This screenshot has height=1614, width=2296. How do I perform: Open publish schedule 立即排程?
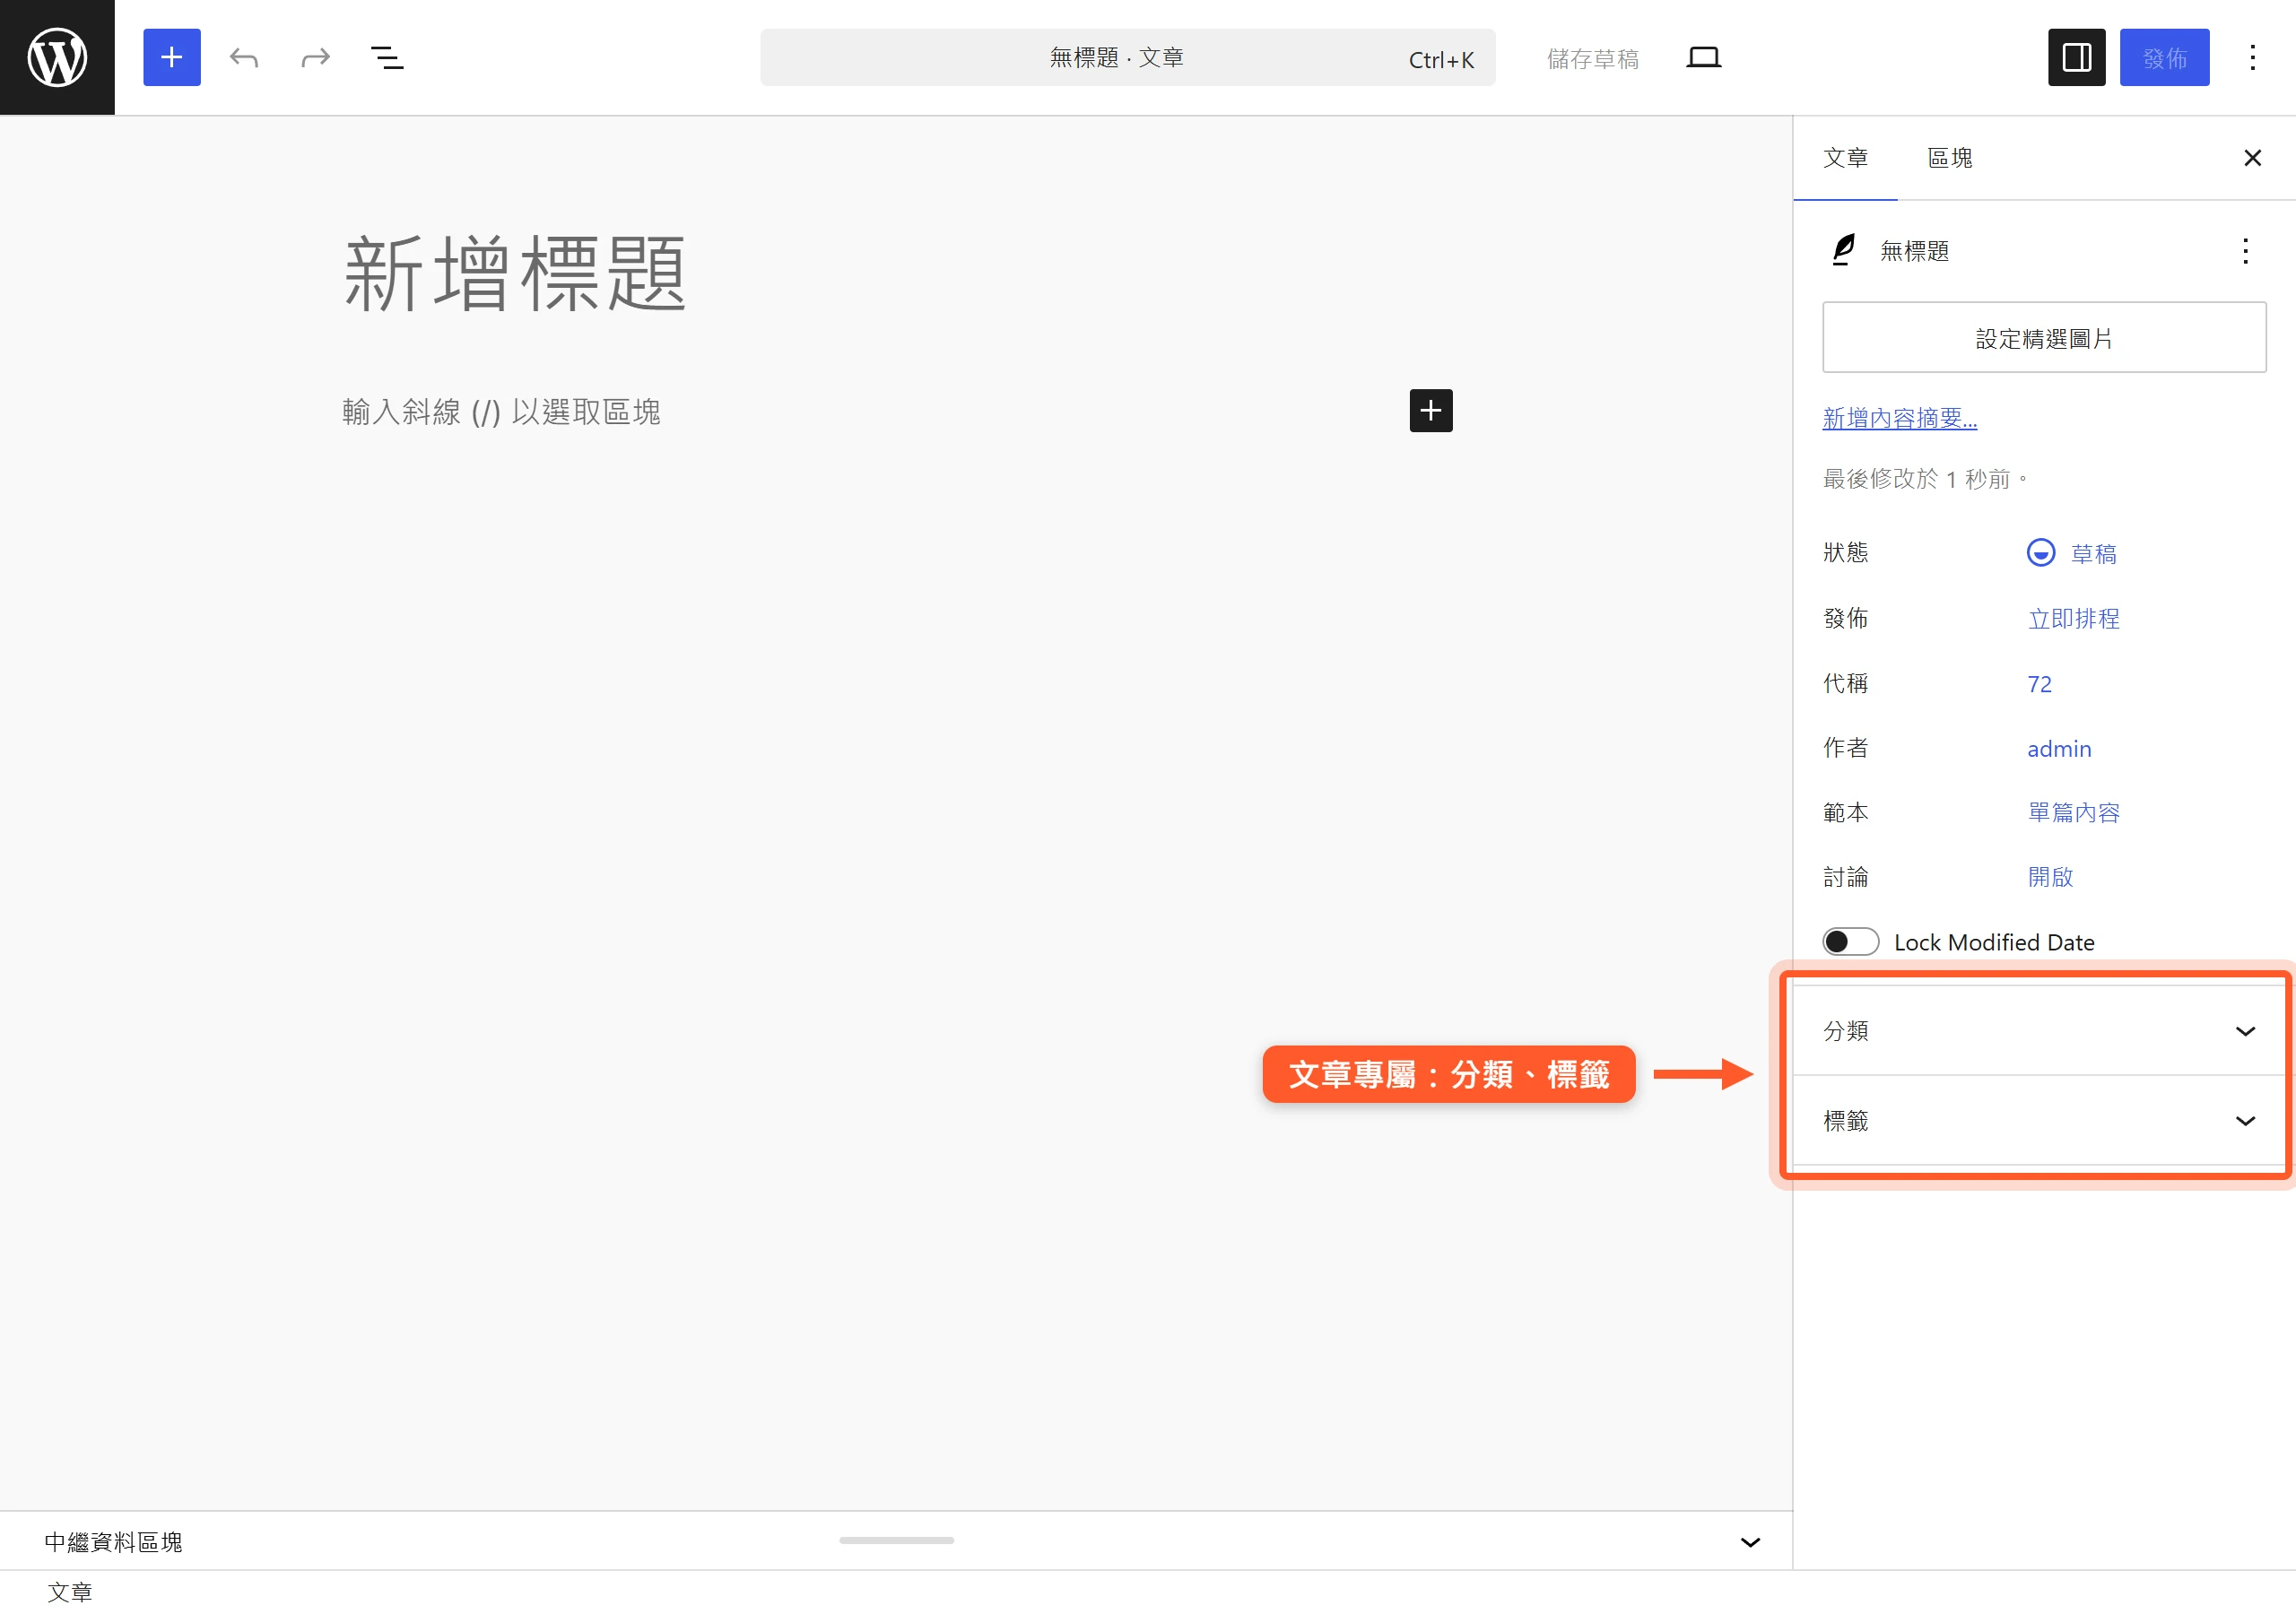(2073, 619)
